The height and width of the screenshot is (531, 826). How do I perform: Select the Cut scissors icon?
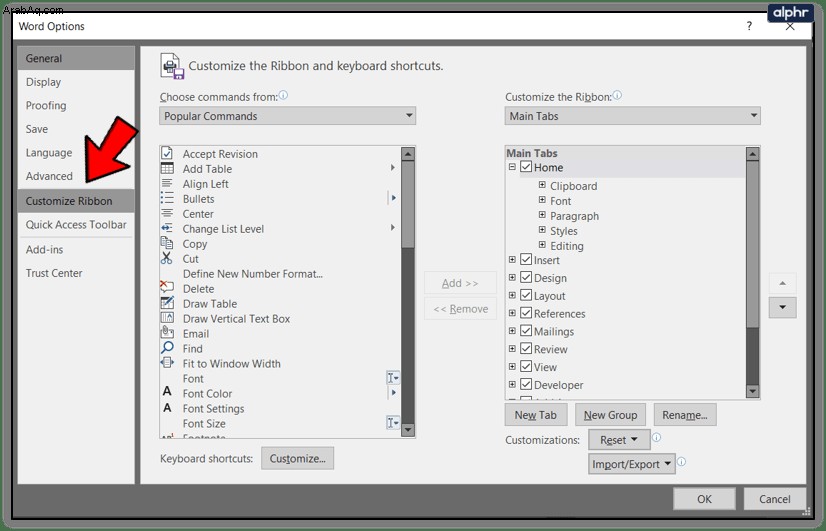pyautogui.click(x=166, y=258)
